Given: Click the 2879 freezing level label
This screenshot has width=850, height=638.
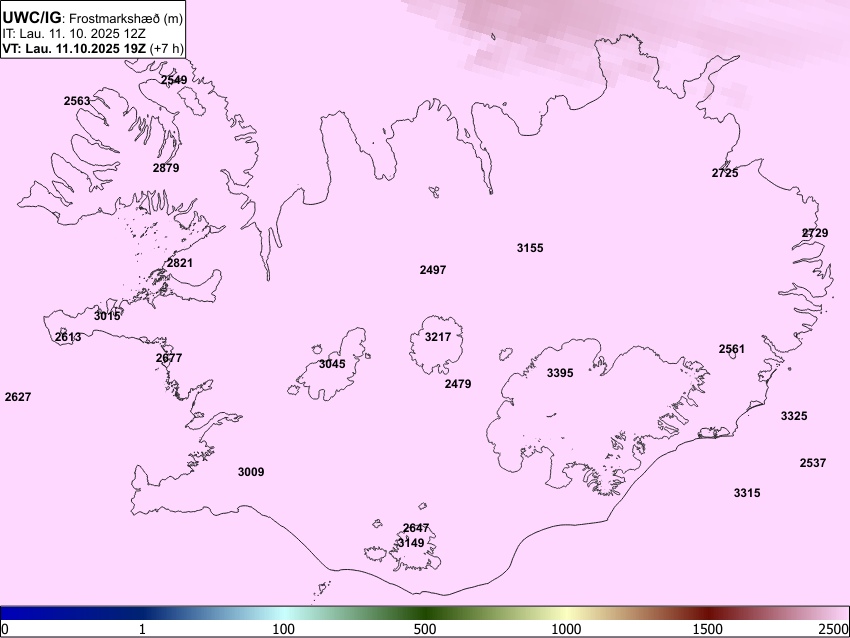Looking at the screenshot, I should click(166, 168).
